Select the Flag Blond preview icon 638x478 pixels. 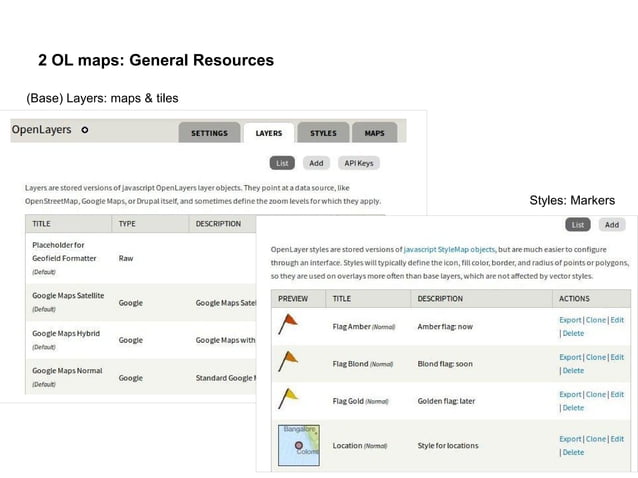coord(288,361)
